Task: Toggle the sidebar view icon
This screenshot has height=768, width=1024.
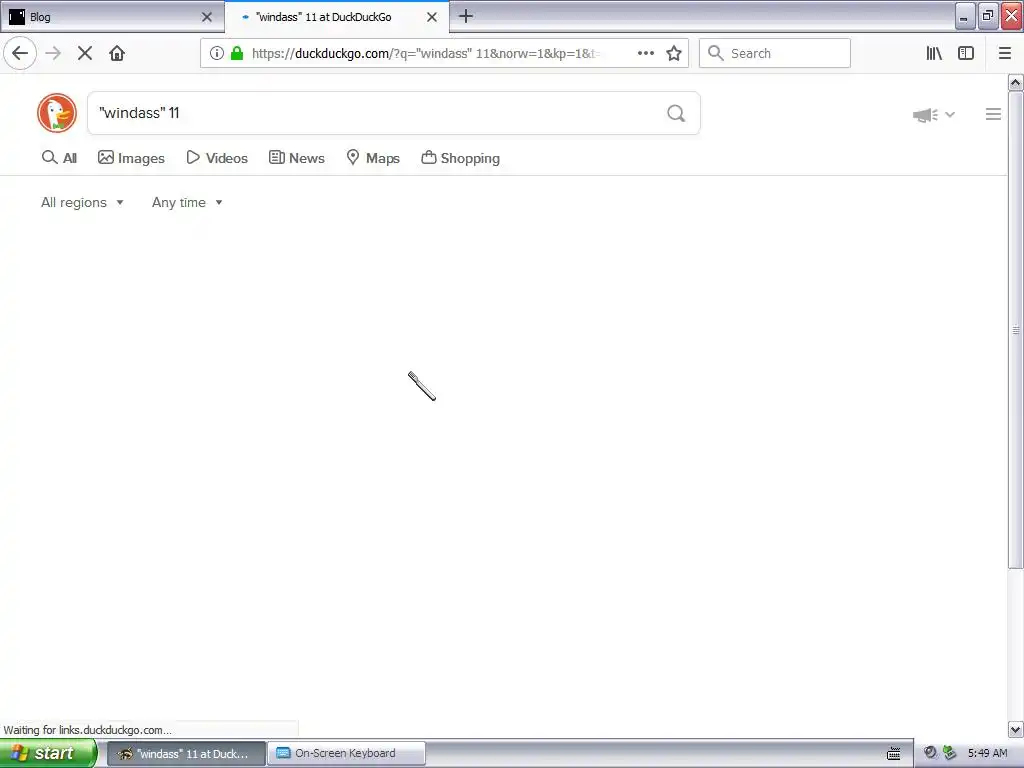Action: [x=966, y=53]
